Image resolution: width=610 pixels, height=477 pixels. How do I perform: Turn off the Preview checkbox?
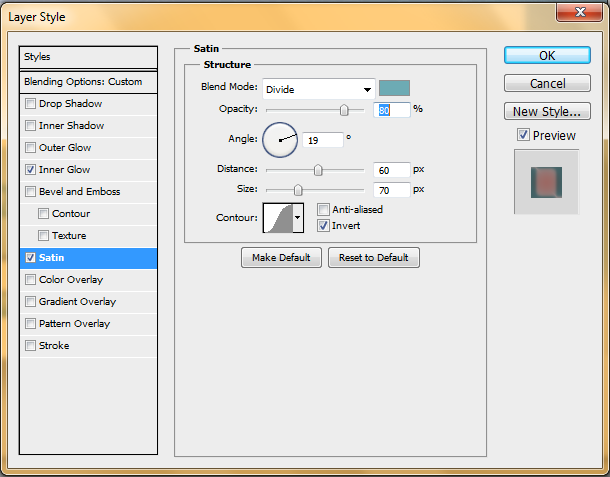(523, 135)
